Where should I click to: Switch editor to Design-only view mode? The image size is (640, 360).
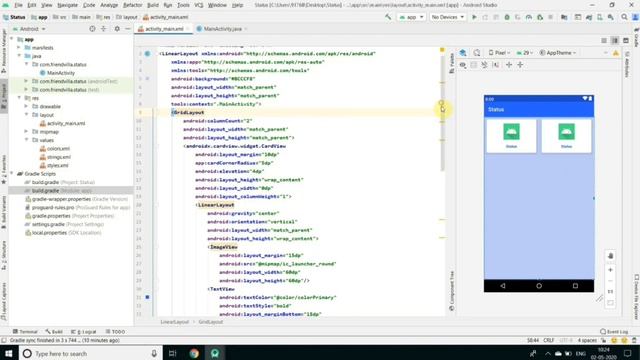tap(626, 40)
